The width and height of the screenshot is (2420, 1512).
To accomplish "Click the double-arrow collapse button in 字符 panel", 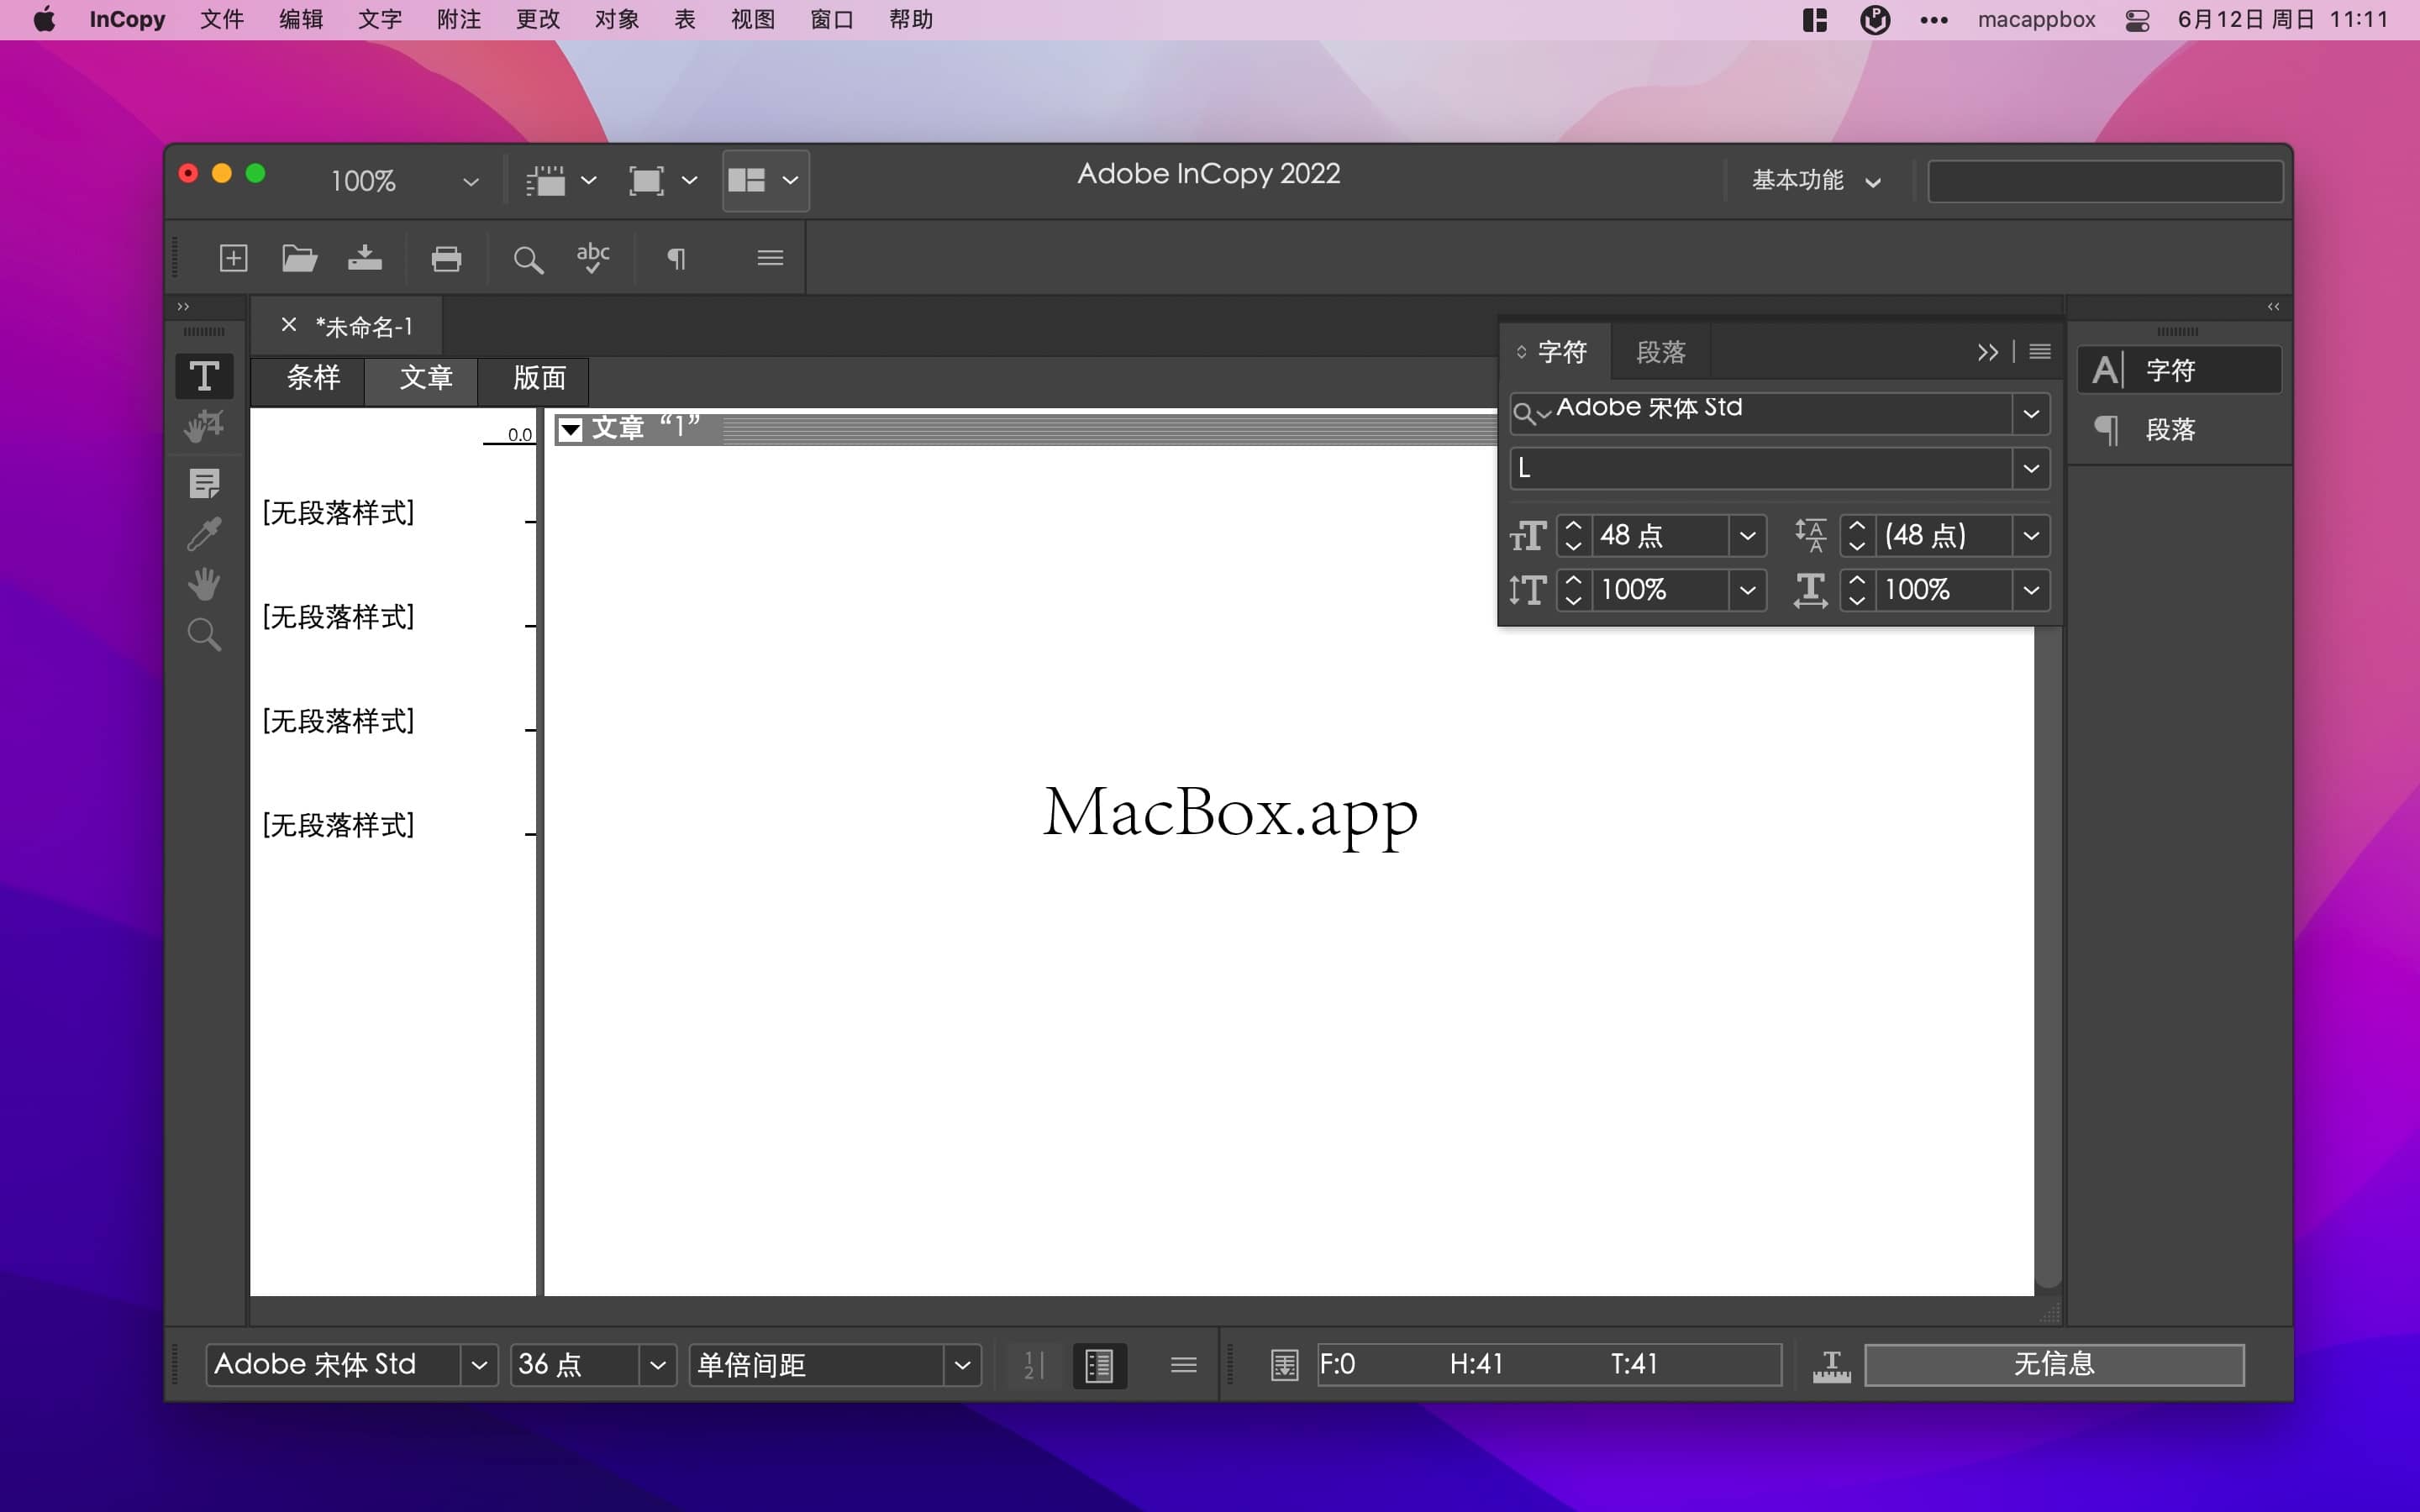I will pos(1988,353).
